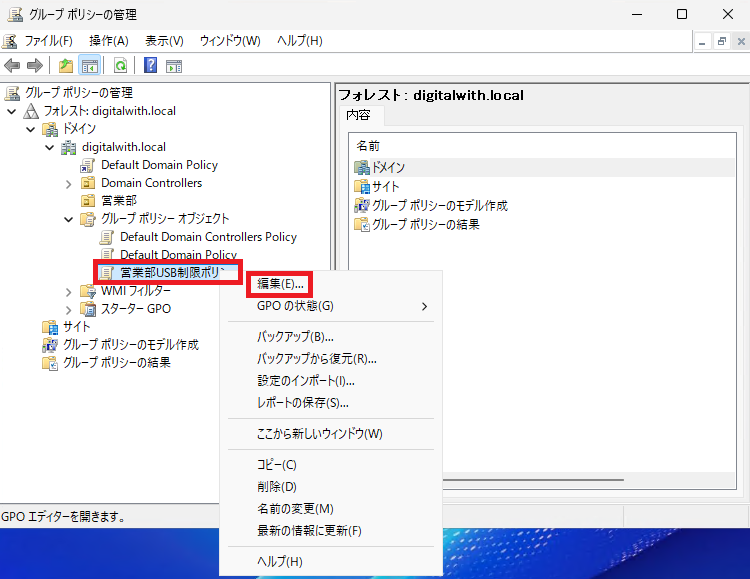This screenshot has height=579, width=750.
Task: Select the サイト node in left tree
Action: point(77,327)
